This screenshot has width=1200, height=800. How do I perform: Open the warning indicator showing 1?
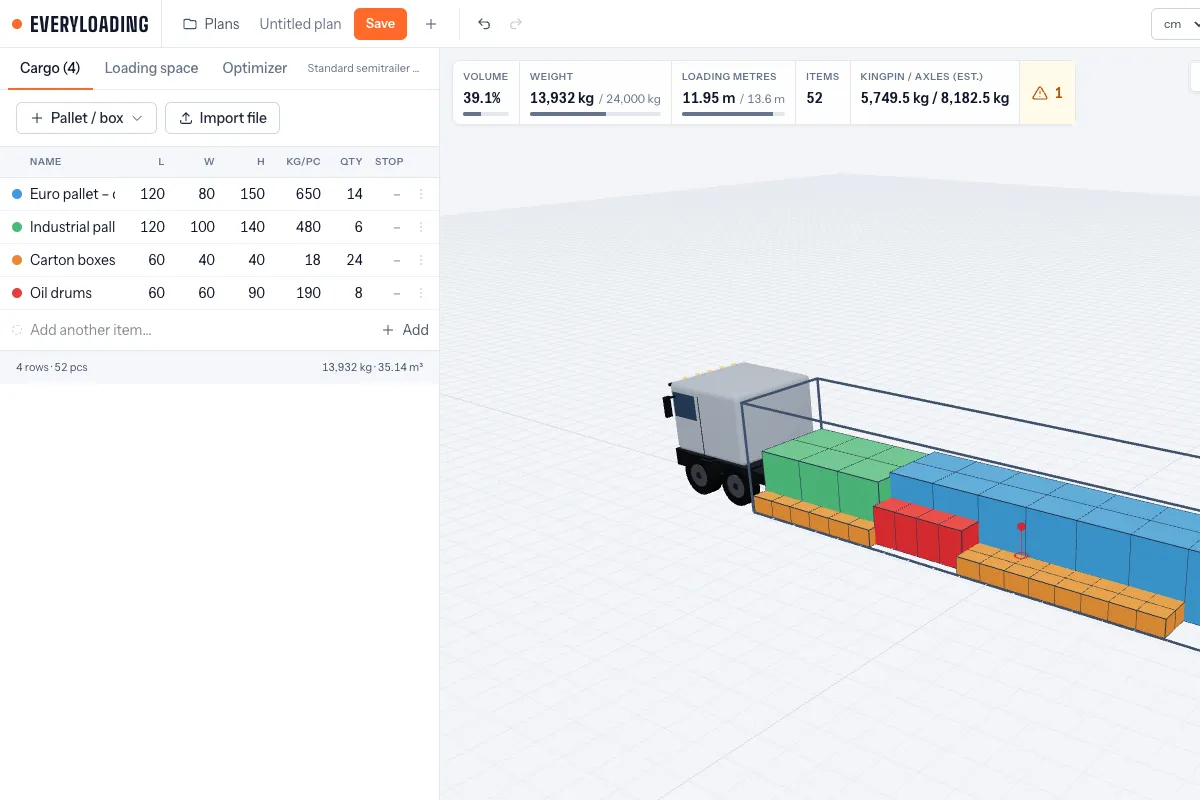pyautogui.click(x=1047, y=92)
